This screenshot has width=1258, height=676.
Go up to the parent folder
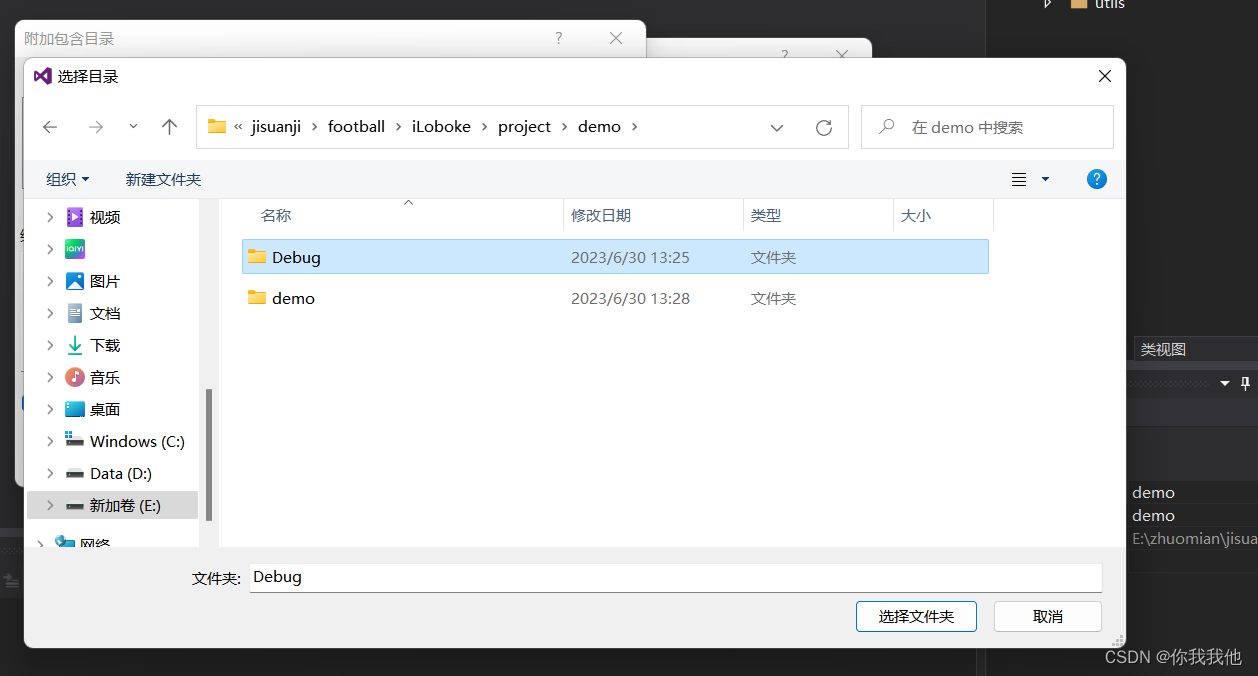click(x=169, y=127)
